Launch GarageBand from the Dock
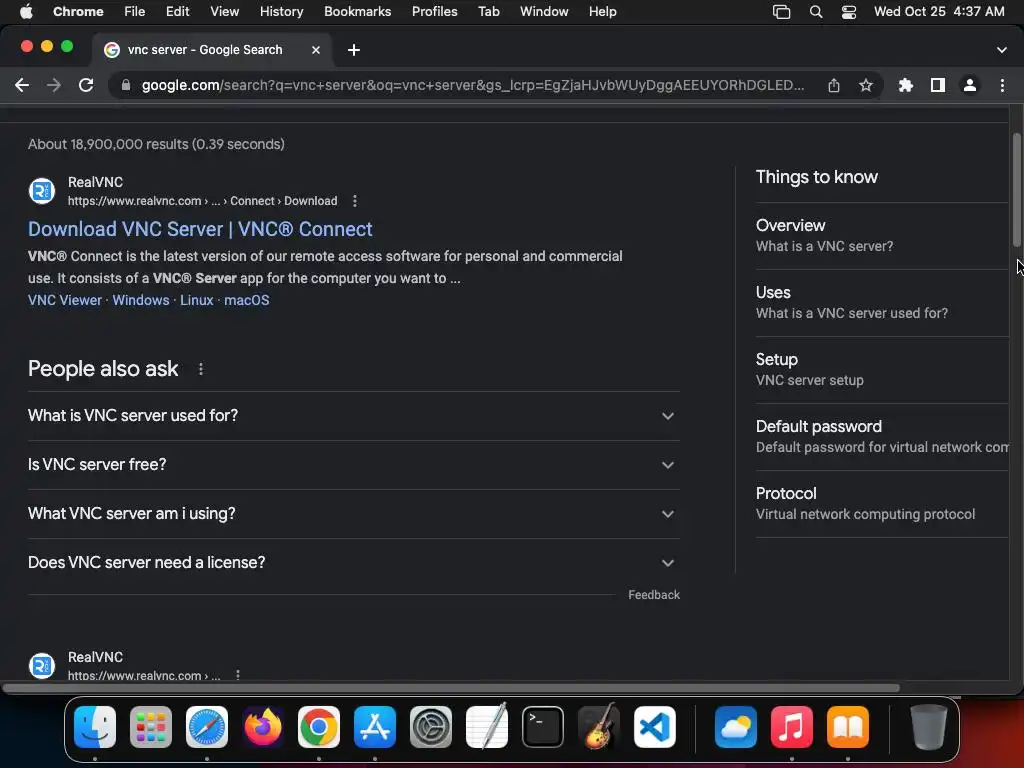Screen dimensions: 1024x768 [598, 726]
